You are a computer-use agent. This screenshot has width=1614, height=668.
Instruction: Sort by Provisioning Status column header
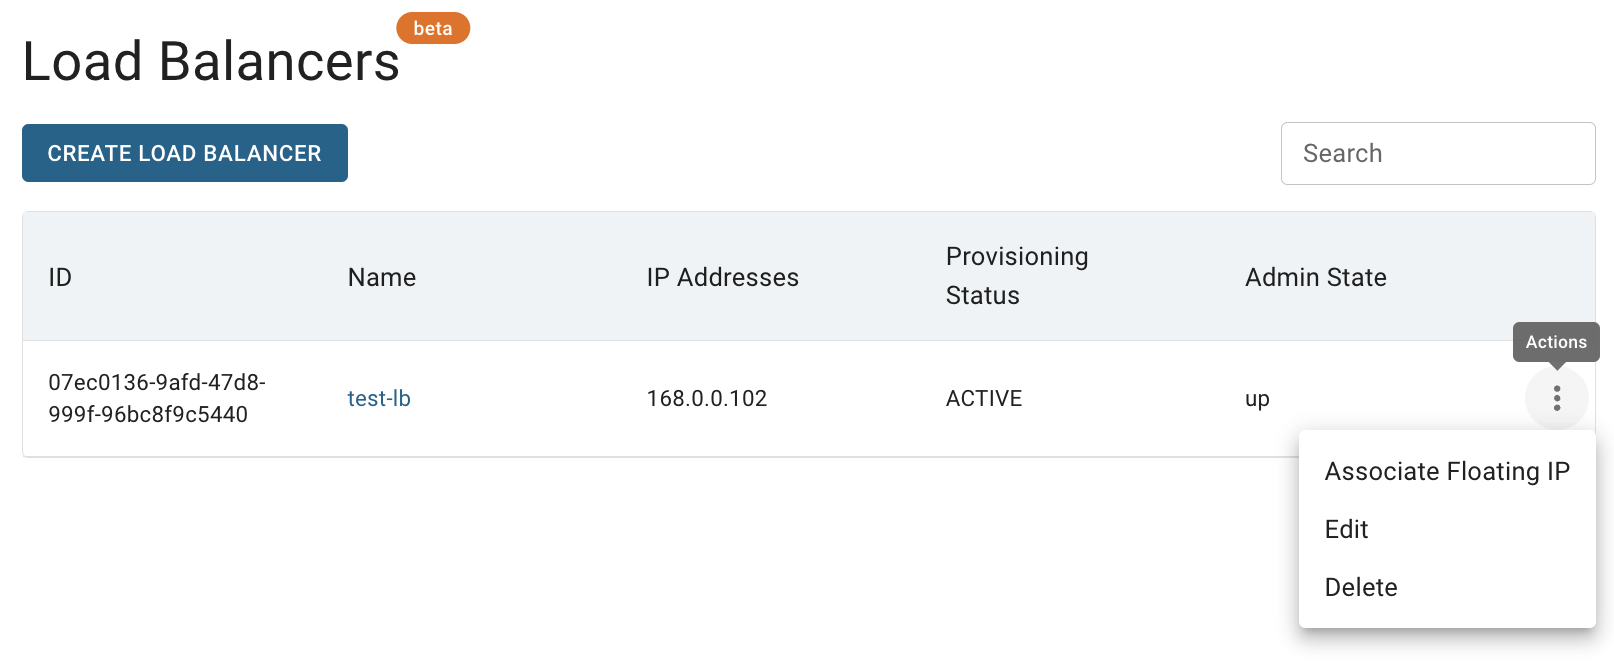[x=1017, y=276]
